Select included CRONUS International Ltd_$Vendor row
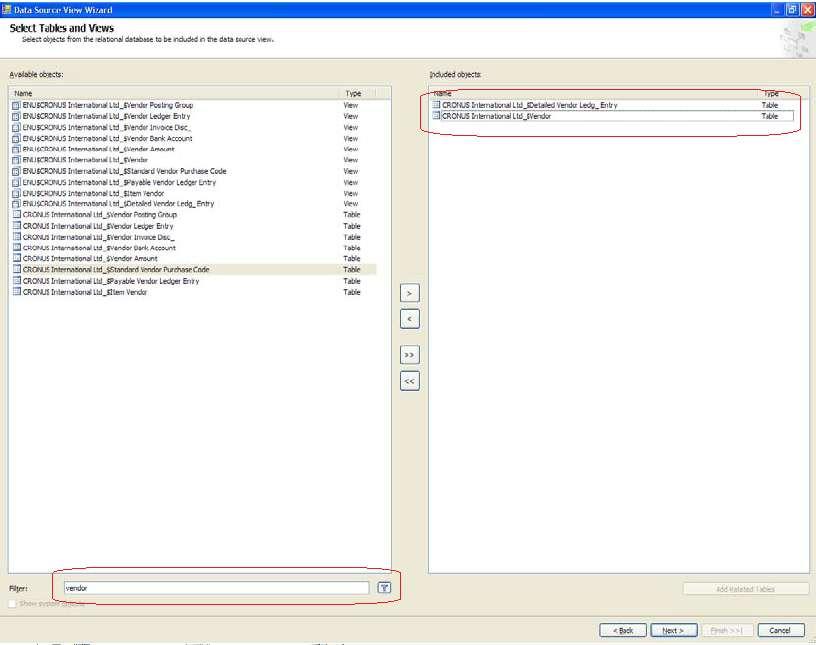 point(613,116)
